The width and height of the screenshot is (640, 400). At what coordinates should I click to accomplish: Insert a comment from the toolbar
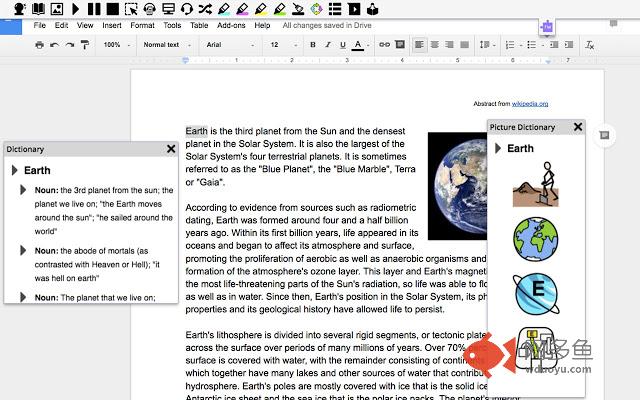point(400,44)
